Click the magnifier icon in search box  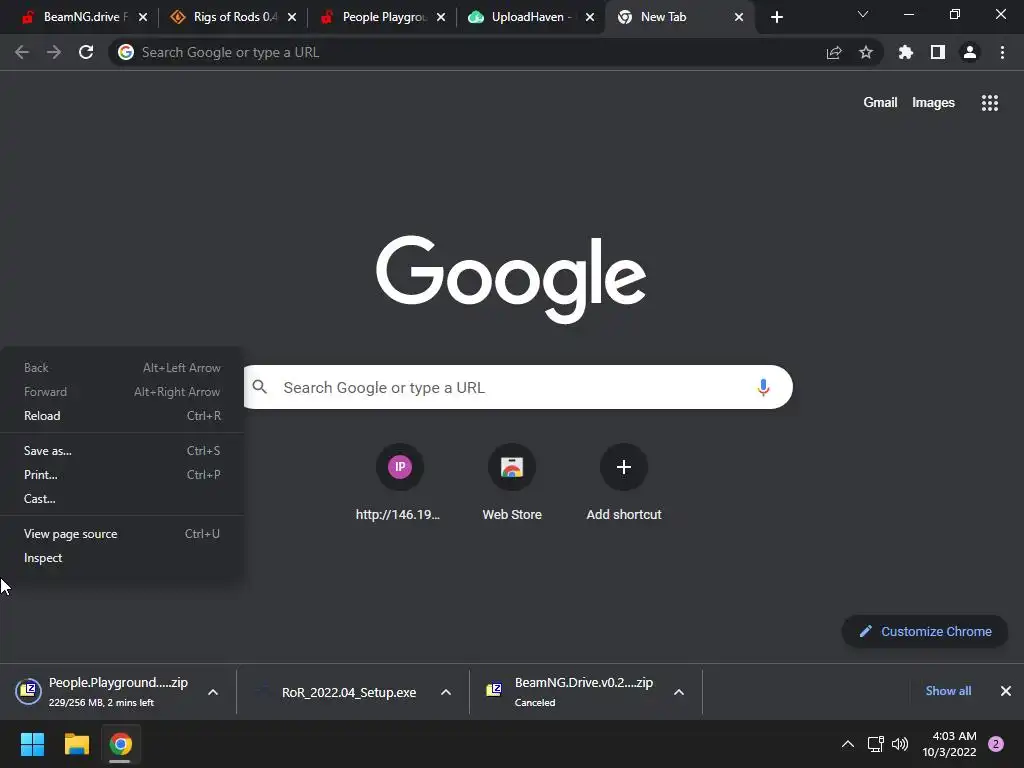260,387
